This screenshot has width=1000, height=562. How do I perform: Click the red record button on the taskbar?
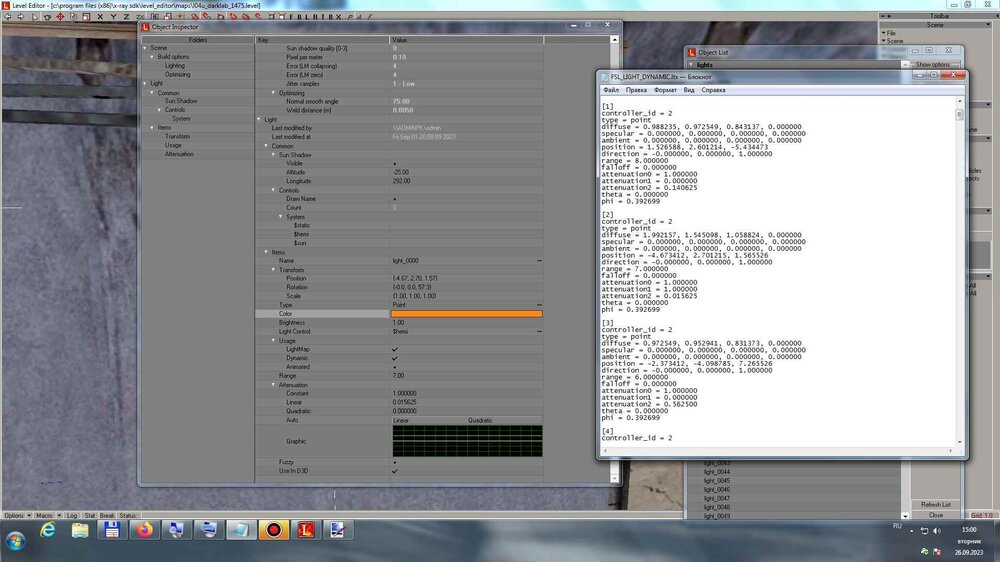271,529
